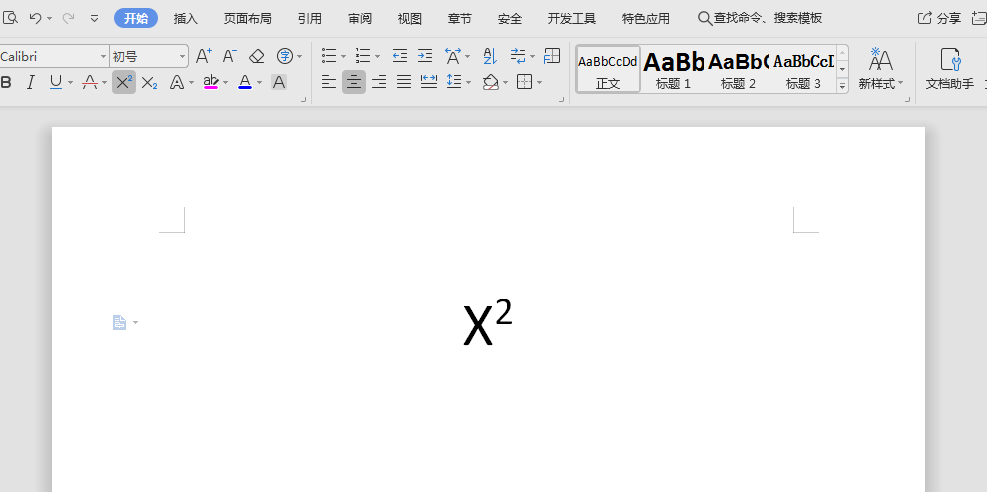Open the Calibri font name dropdown
Screen dimensions: 987x492
(x=54, y=56)
